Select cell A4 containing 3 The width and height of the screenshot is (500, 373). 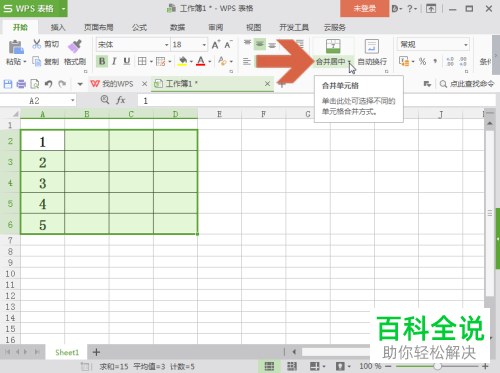click(43, 183)
